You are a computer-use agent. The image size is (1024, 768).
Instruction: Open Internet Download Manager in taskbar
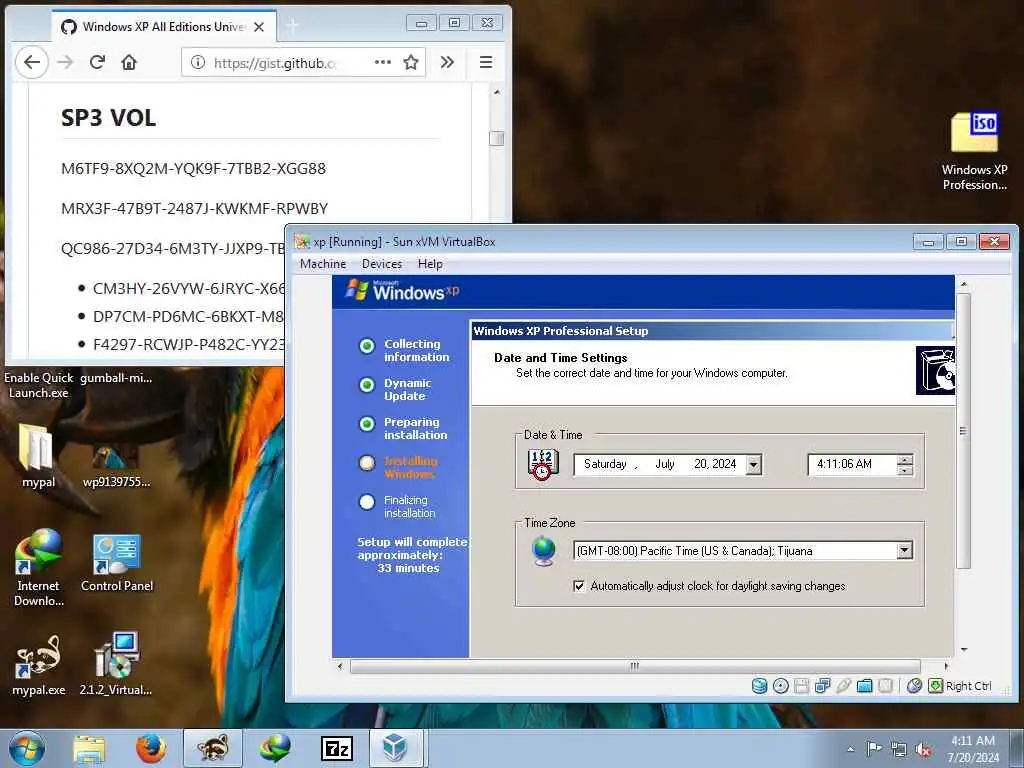click(x=275, y=748)
